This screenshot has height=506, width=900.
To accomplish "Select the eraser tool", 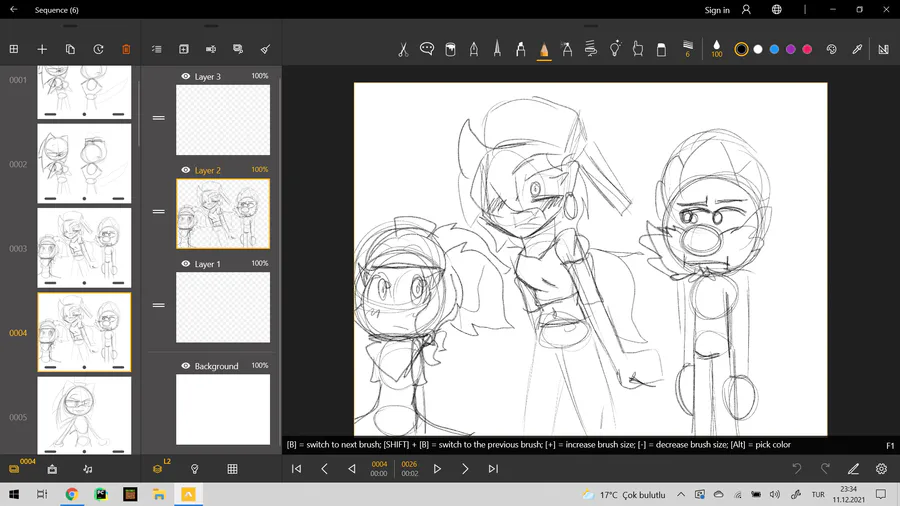I will (661, 49).
